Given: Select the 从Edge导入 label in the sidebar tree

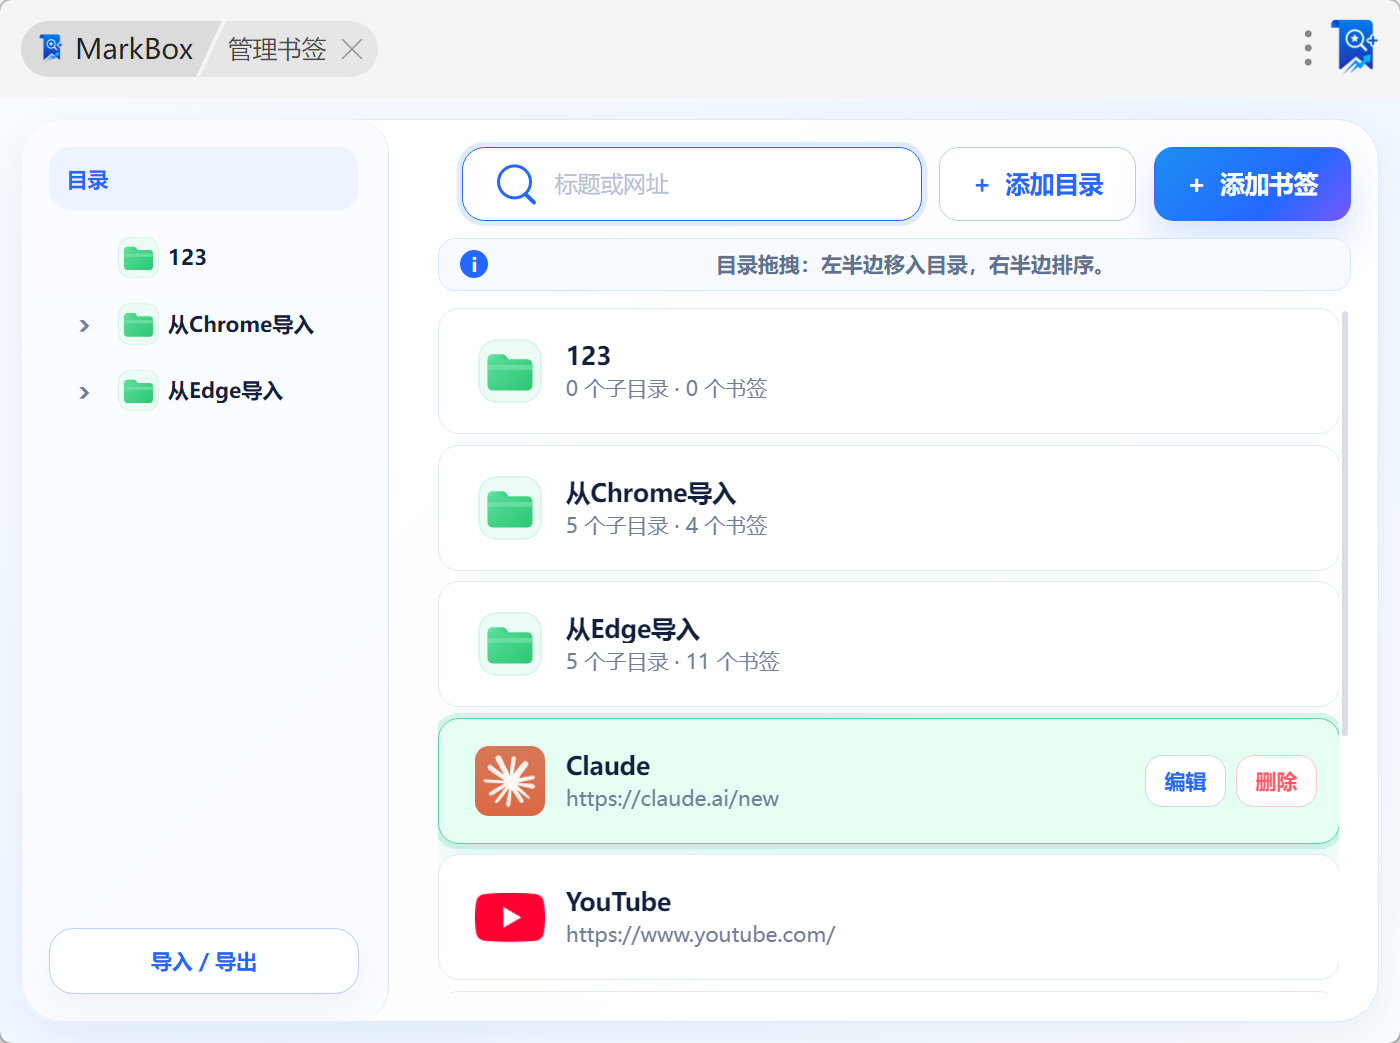Looking at the screenshot, I should (x=225, y=391).
